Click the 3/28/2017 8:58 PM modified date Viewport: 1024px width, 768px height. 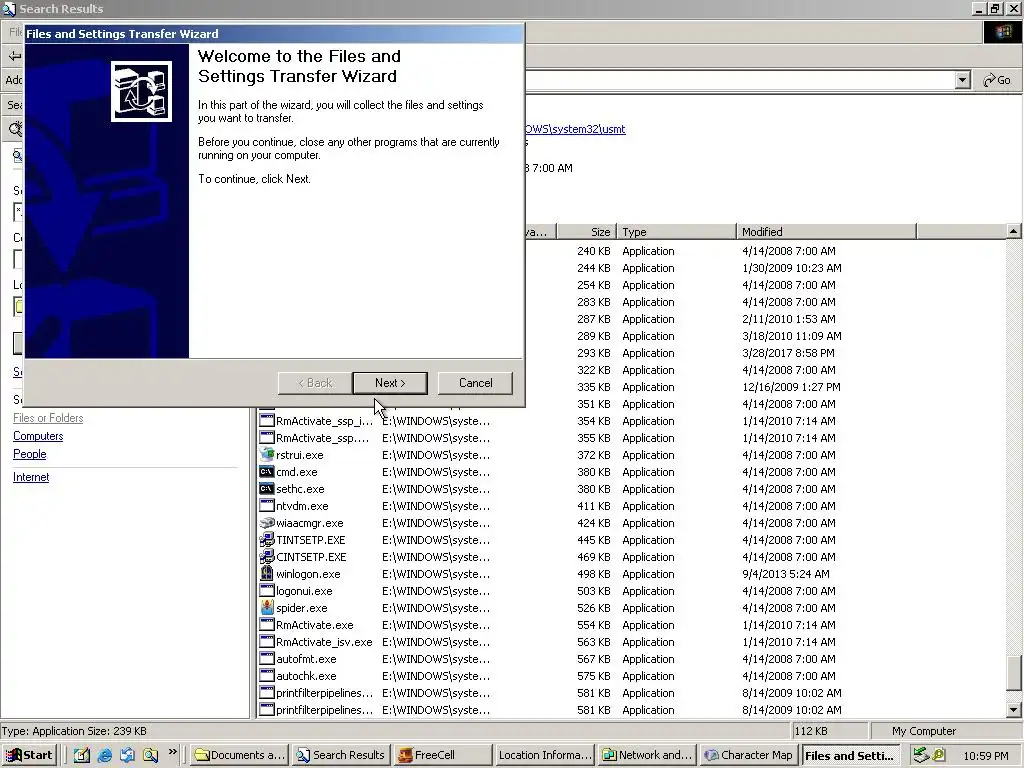(788, 353)
